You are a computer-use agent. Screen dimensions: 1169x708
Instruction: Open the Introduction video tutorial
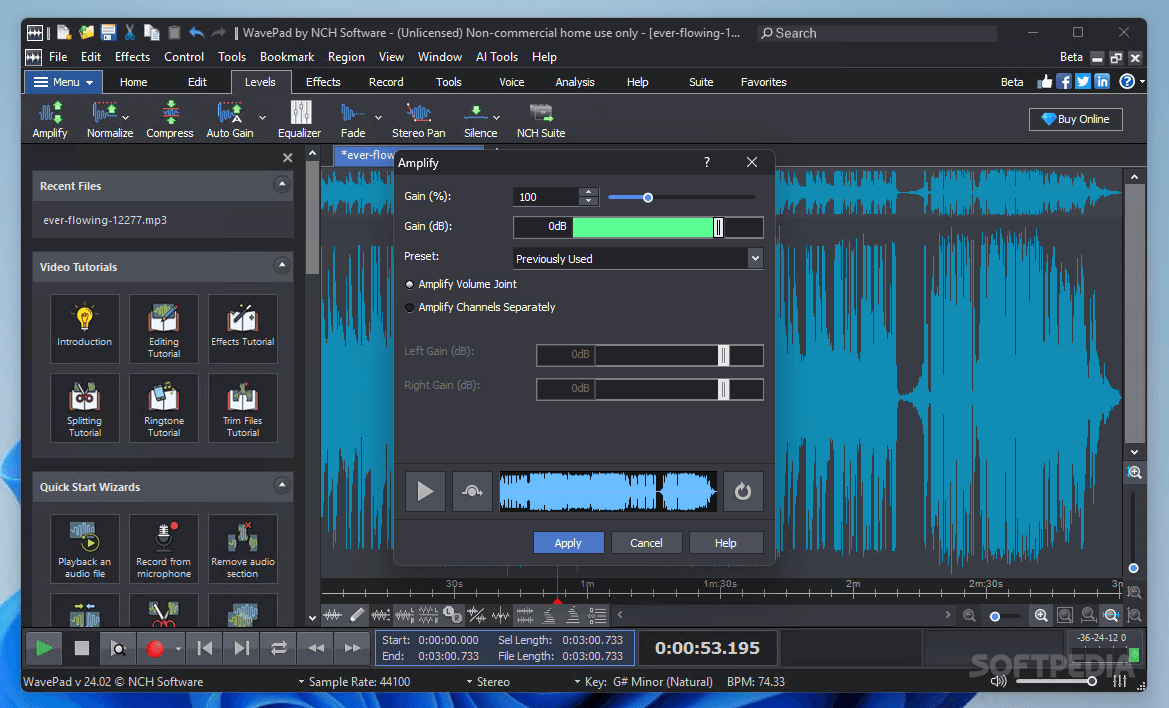pos(85,328)
